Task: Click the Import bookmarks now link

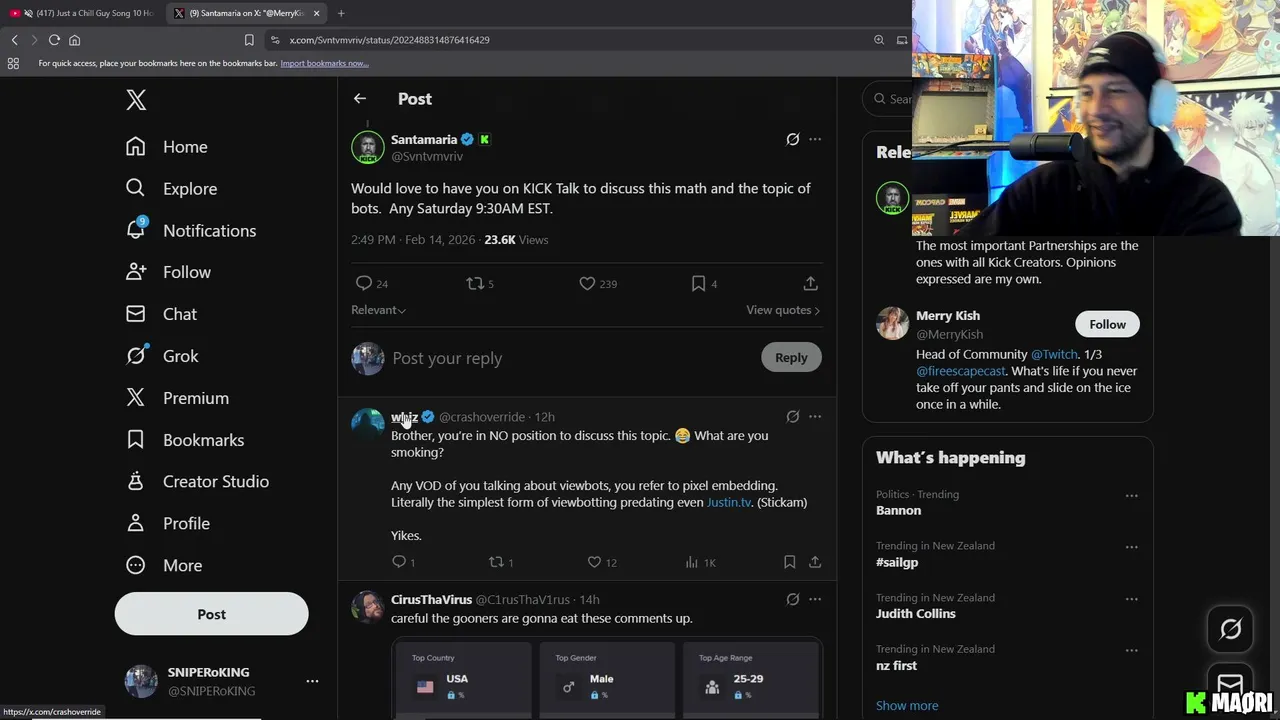Action: point(324,63)
